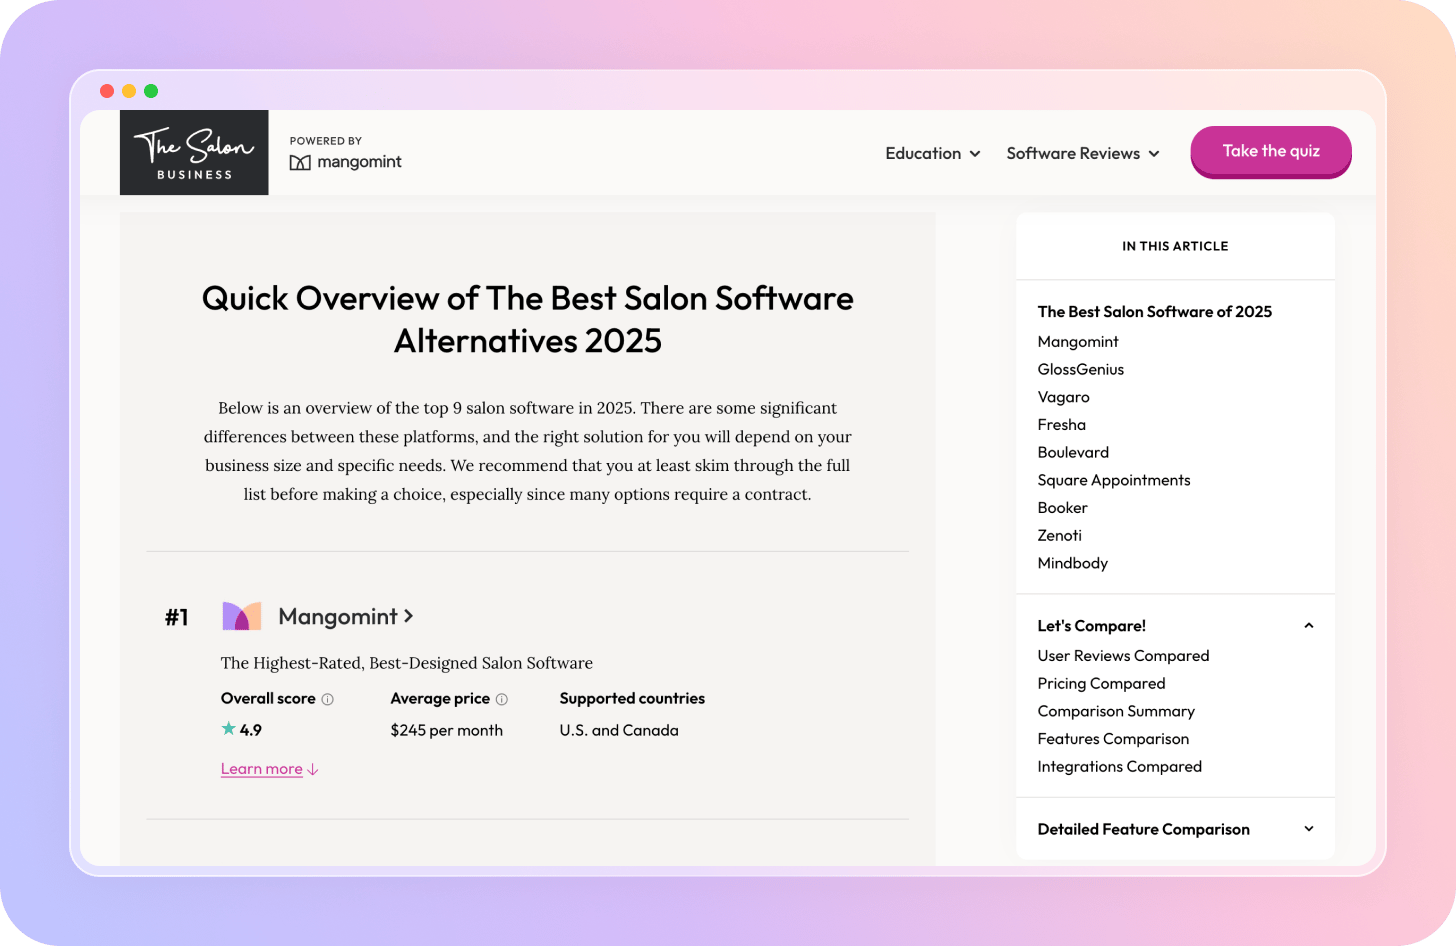The width and height of the screenshot is (1456, 946).
Task: Click the $245 per month price
Action: pos(447,731)
